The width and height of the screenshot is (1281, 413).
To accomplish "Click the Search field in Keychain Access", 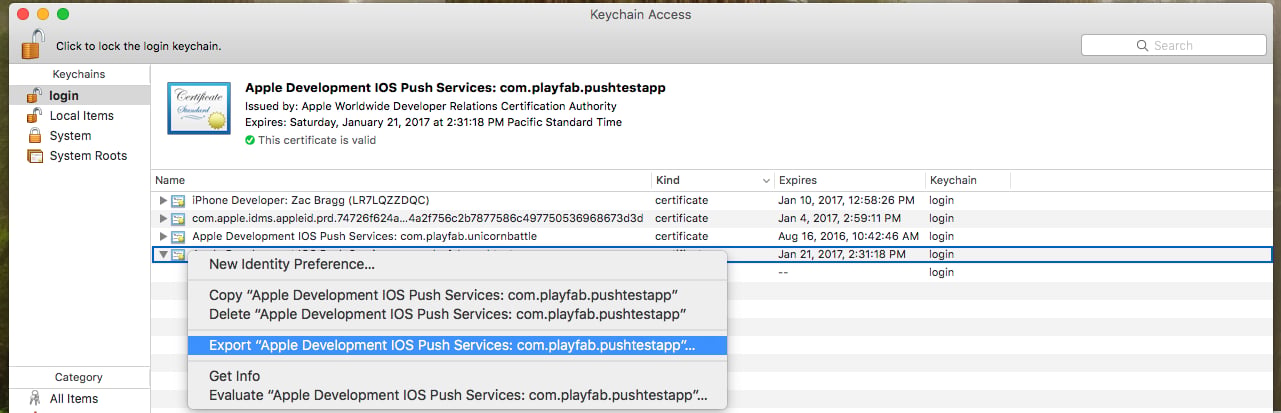I will point(1175,45).
